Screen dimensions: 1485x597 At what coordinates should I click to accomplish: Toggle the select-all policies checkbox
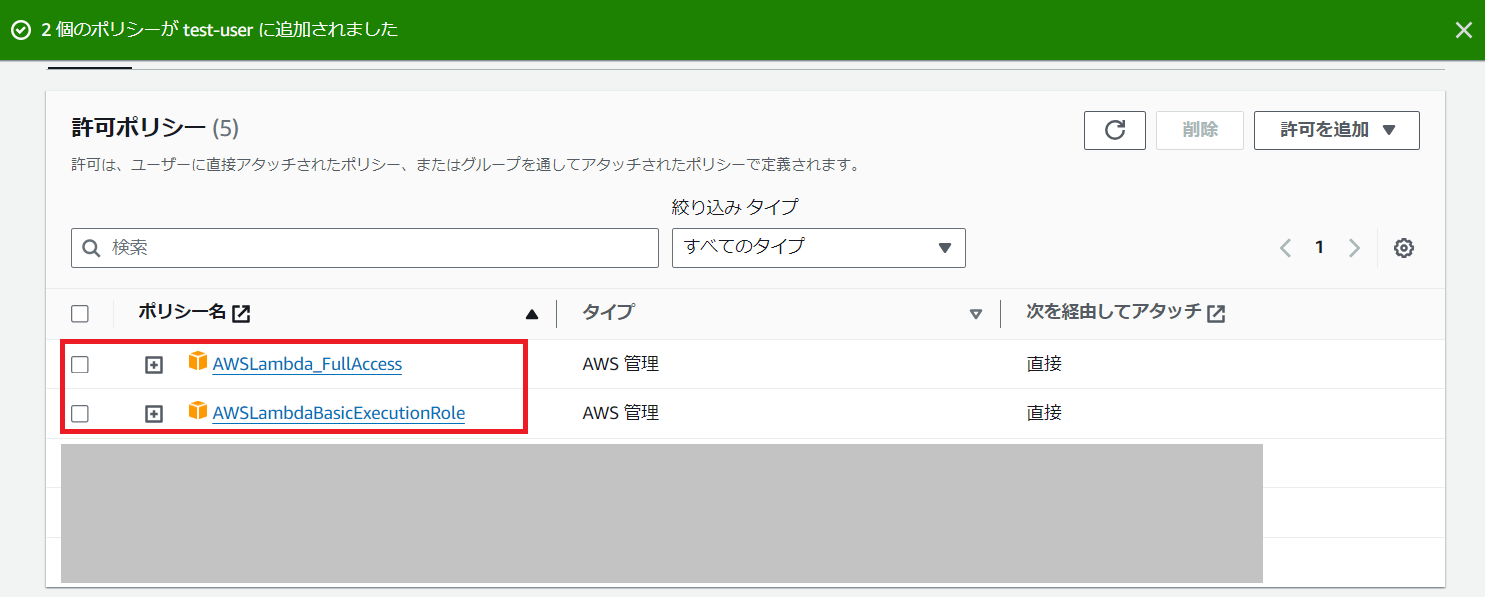(x=80, y=314)
